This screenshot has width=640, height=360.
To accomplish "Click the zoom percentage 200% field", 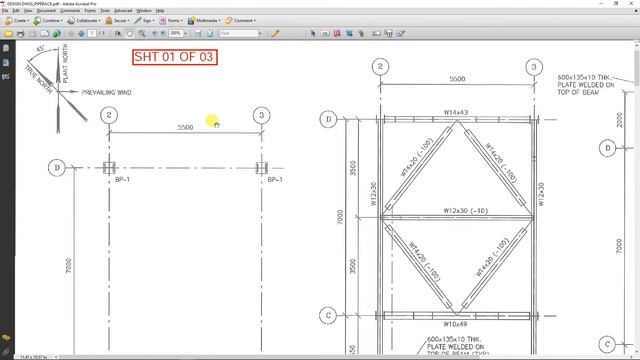I will pyautogui.click(x=176, y=33).
